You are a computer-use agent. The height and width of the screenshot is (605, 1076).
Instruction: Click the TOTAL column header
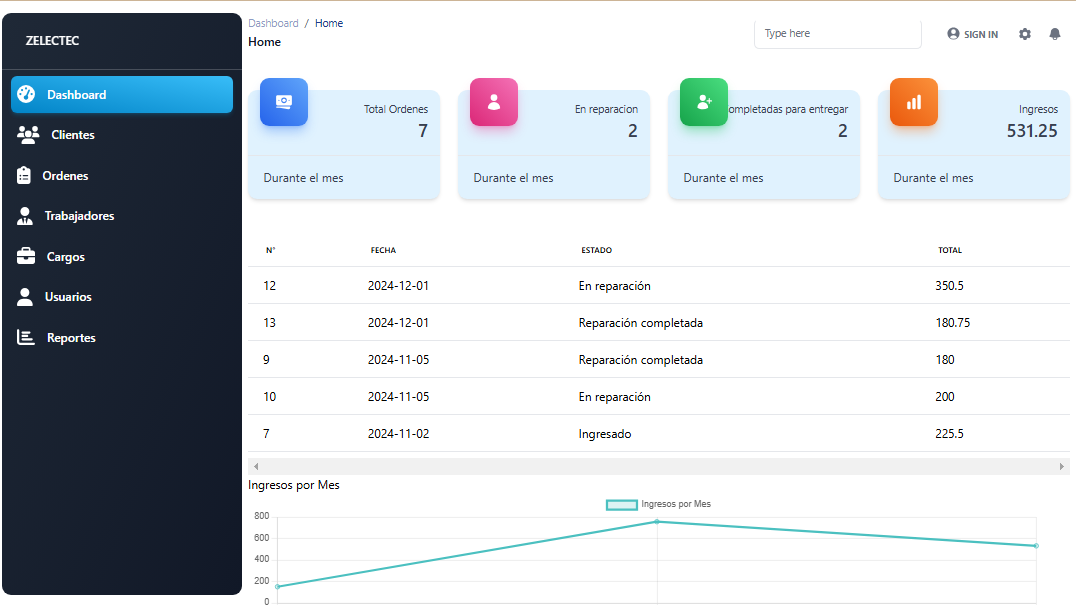click(950, 250)
